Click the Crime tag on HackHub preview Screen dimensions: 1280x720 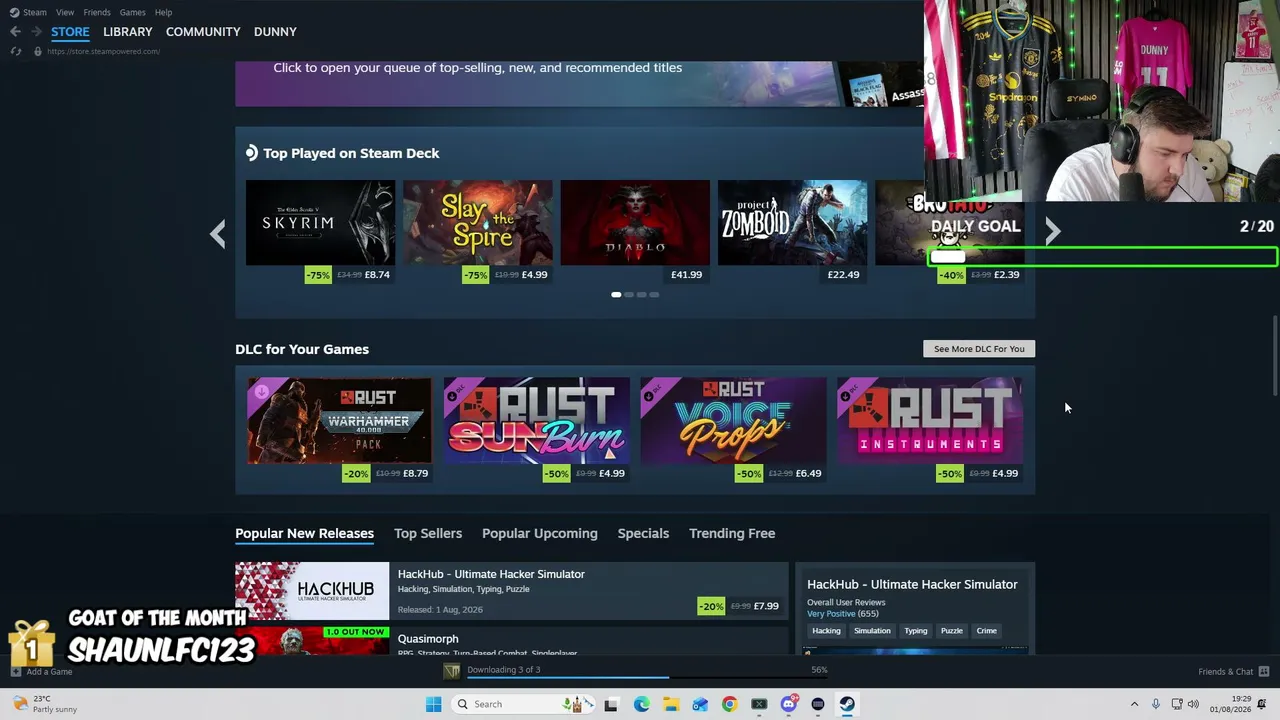(x=986, y=631)
